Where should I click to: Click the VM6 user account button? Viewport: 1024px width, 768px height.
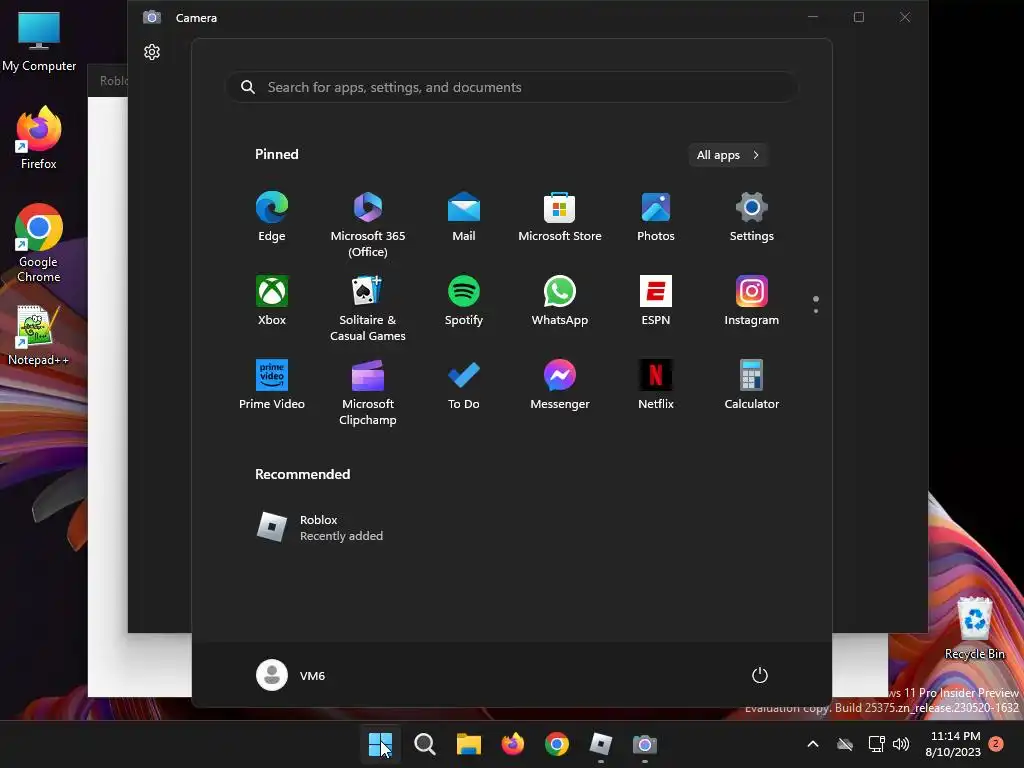pos(291,675)
